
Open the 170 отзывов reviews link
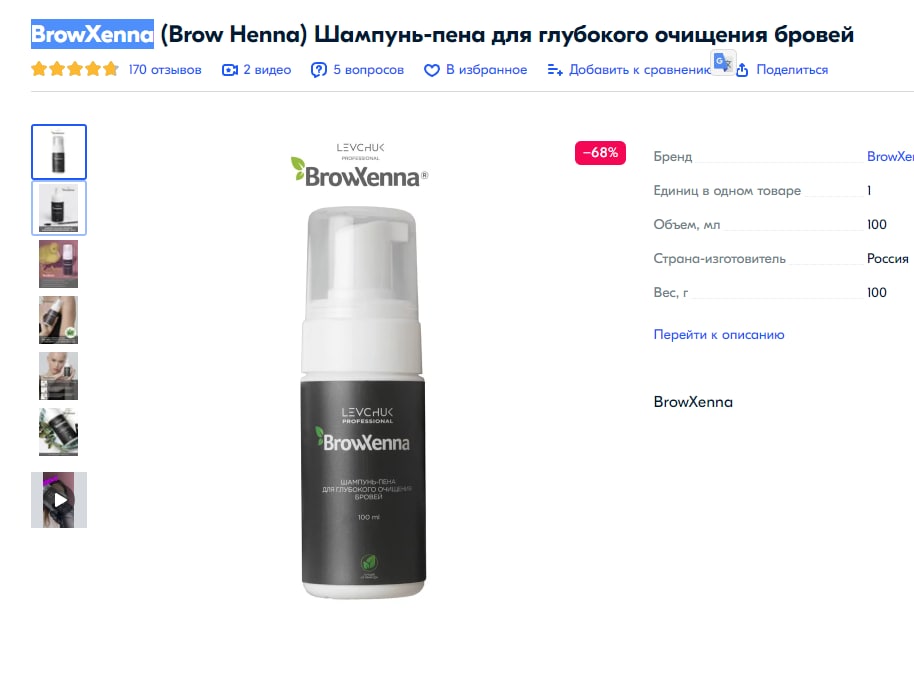pos(165,69)
